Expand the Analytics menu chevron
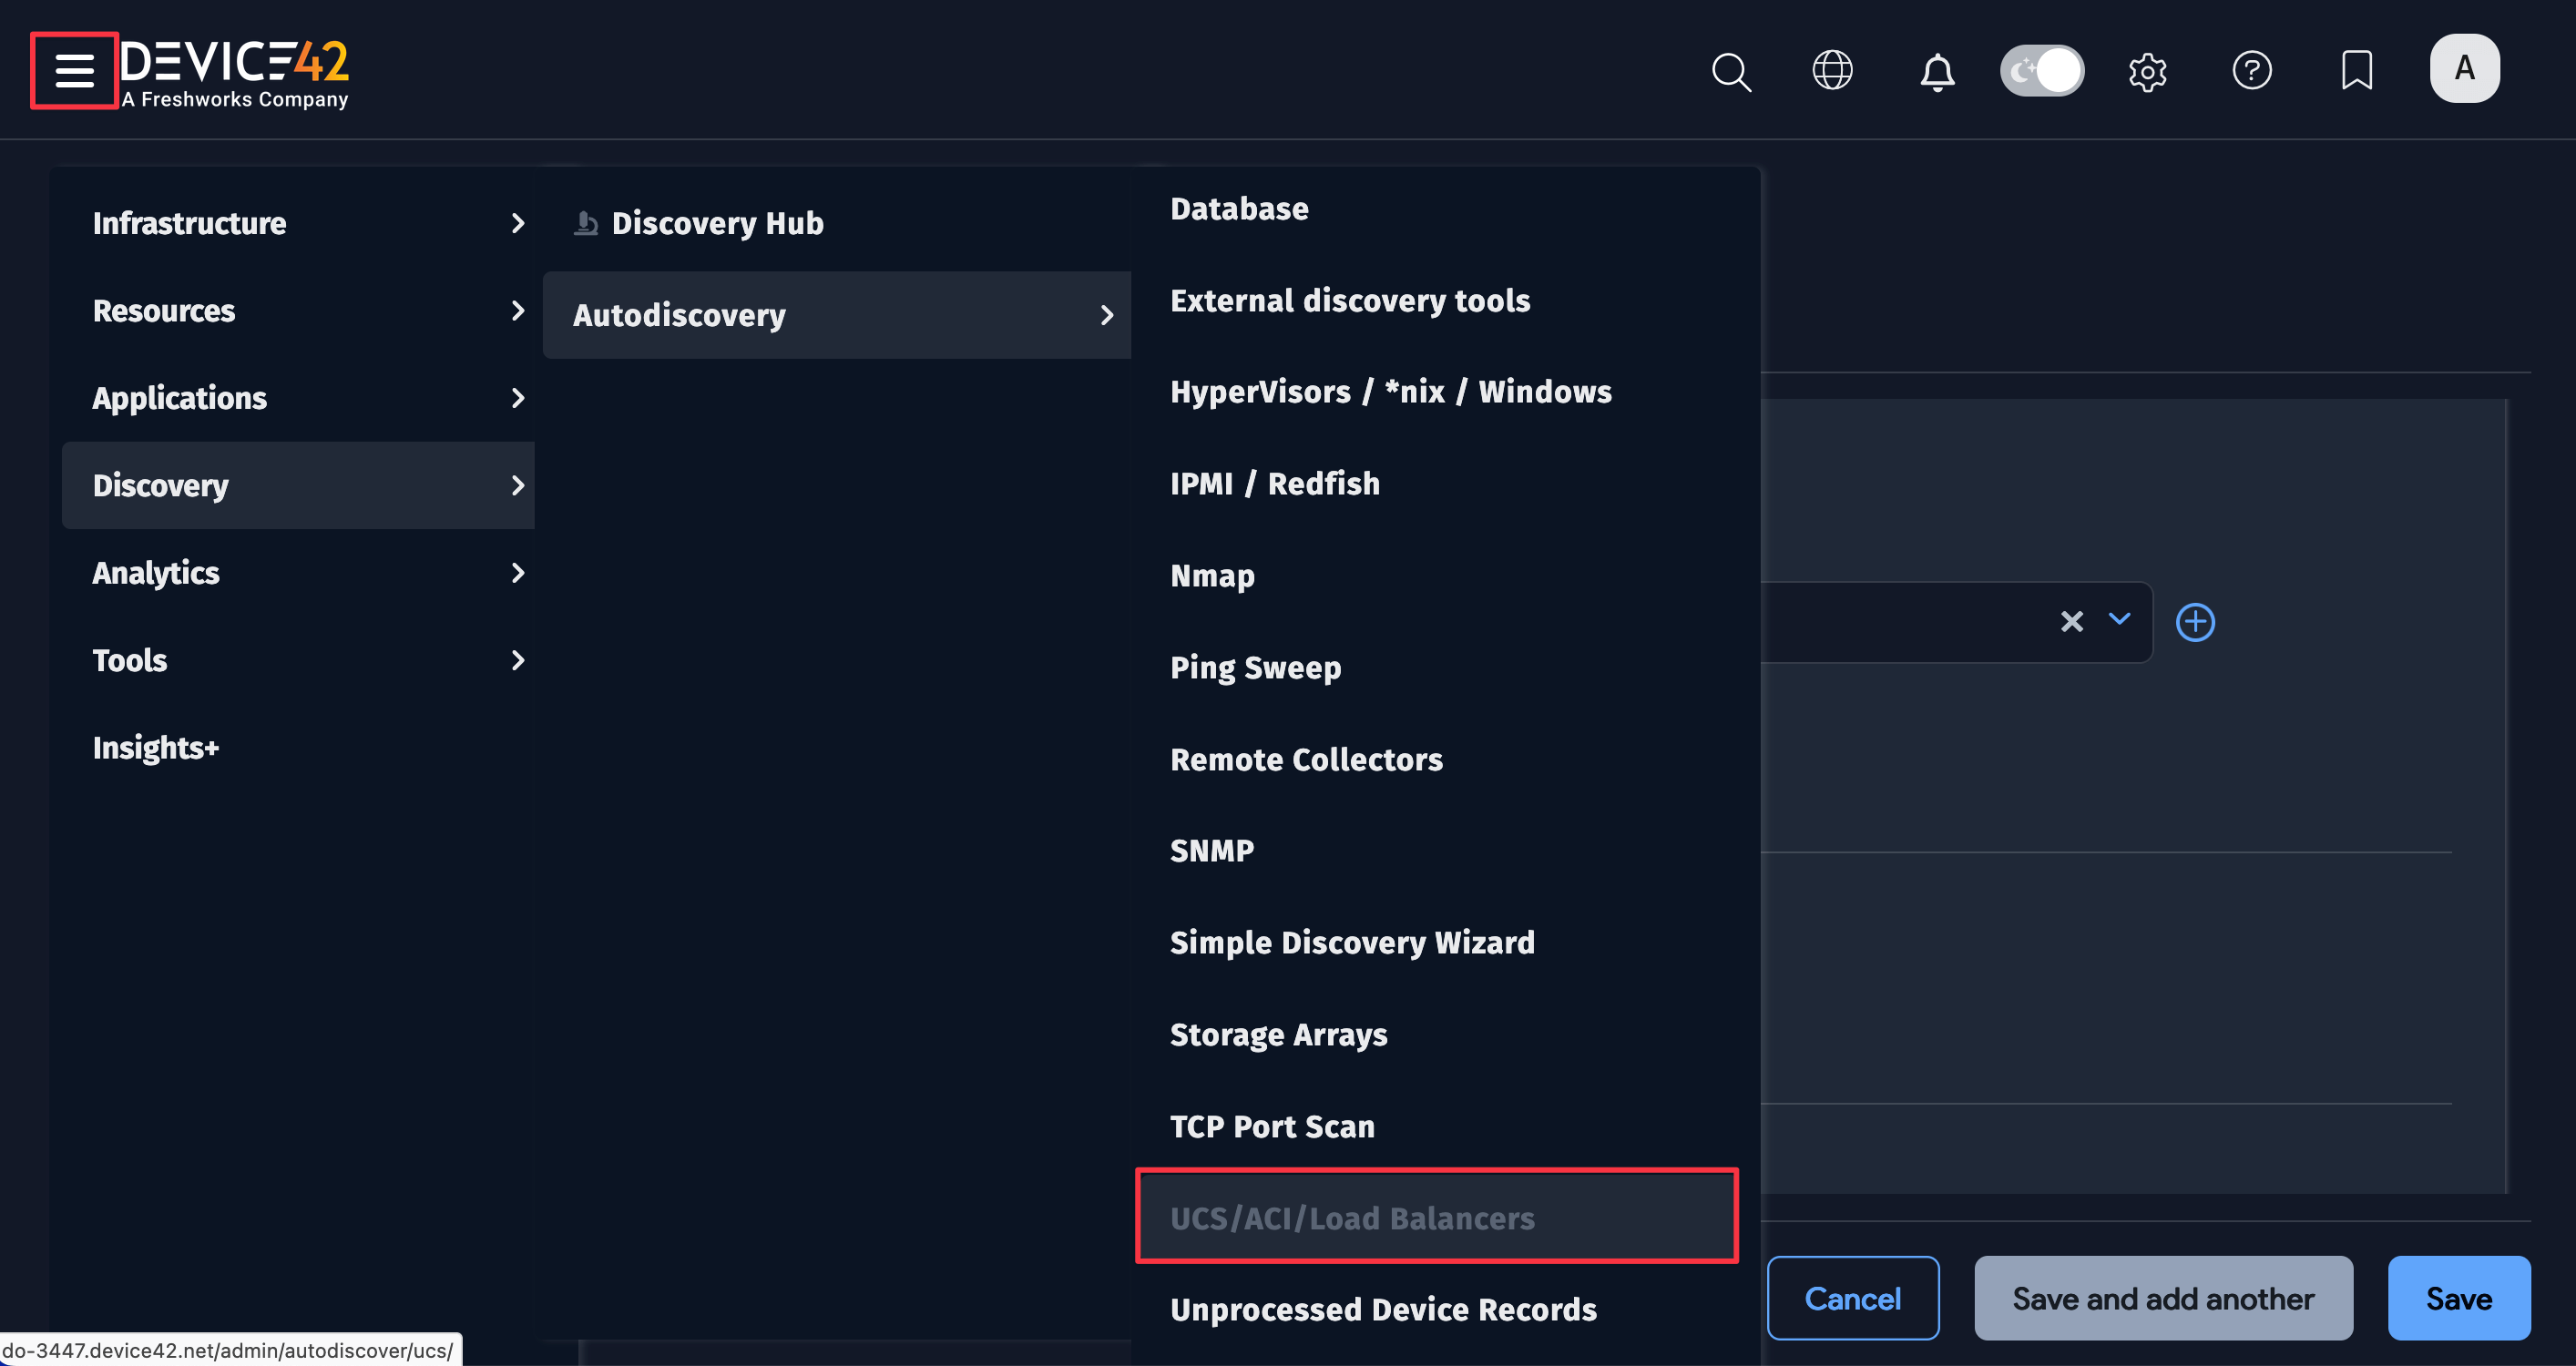2576x1366 pixels. click(x=518, y=573)
